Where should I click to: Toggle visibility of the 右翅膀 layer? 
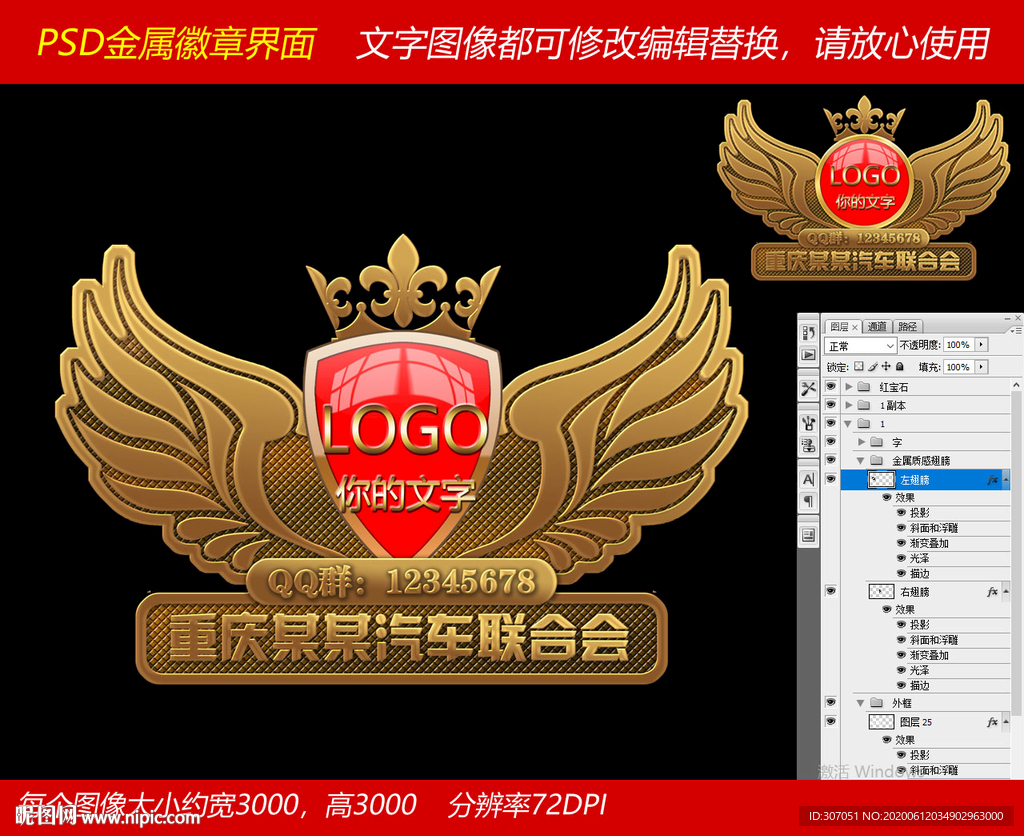pos(831,591)
